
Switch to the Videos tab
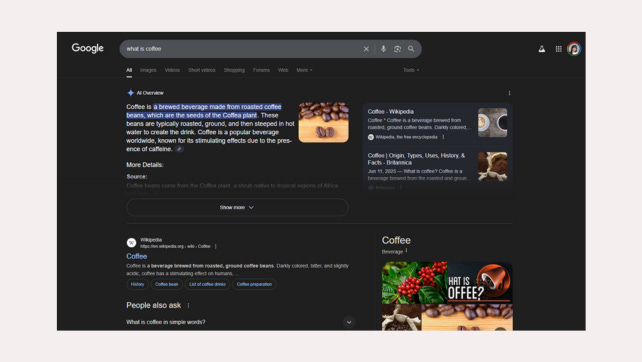point(172,70)
